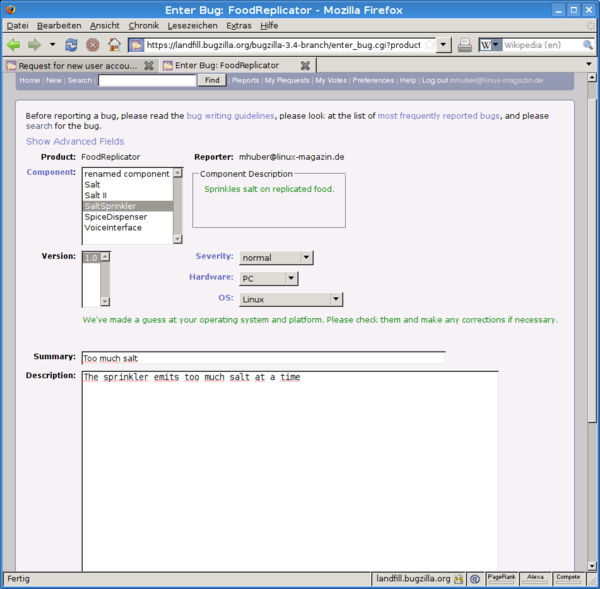Go to the Home page icon
Image resolution: width=600 pixels, height=589 pixels.
pos(114,45)
